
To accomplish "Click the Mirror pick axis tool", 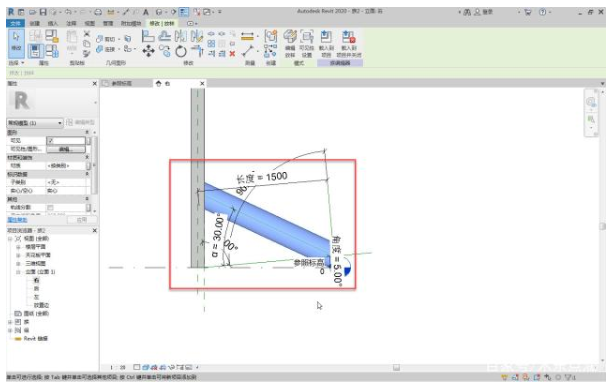I will (181, 37).
